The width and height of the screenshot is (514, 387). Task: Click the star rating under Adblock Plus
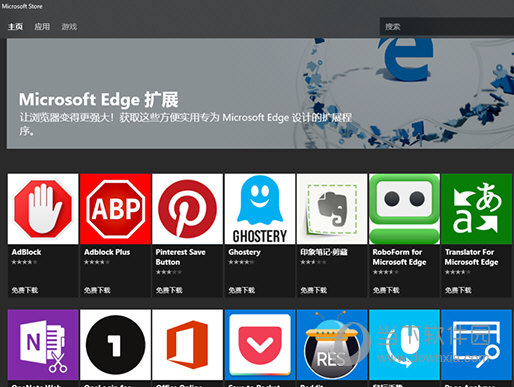[97, 262]
